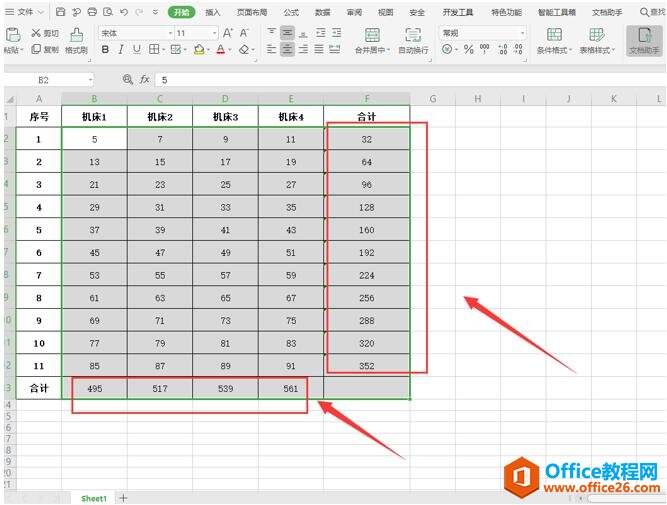
Task: Toggle Underline formatting
Action: [137, 49]
